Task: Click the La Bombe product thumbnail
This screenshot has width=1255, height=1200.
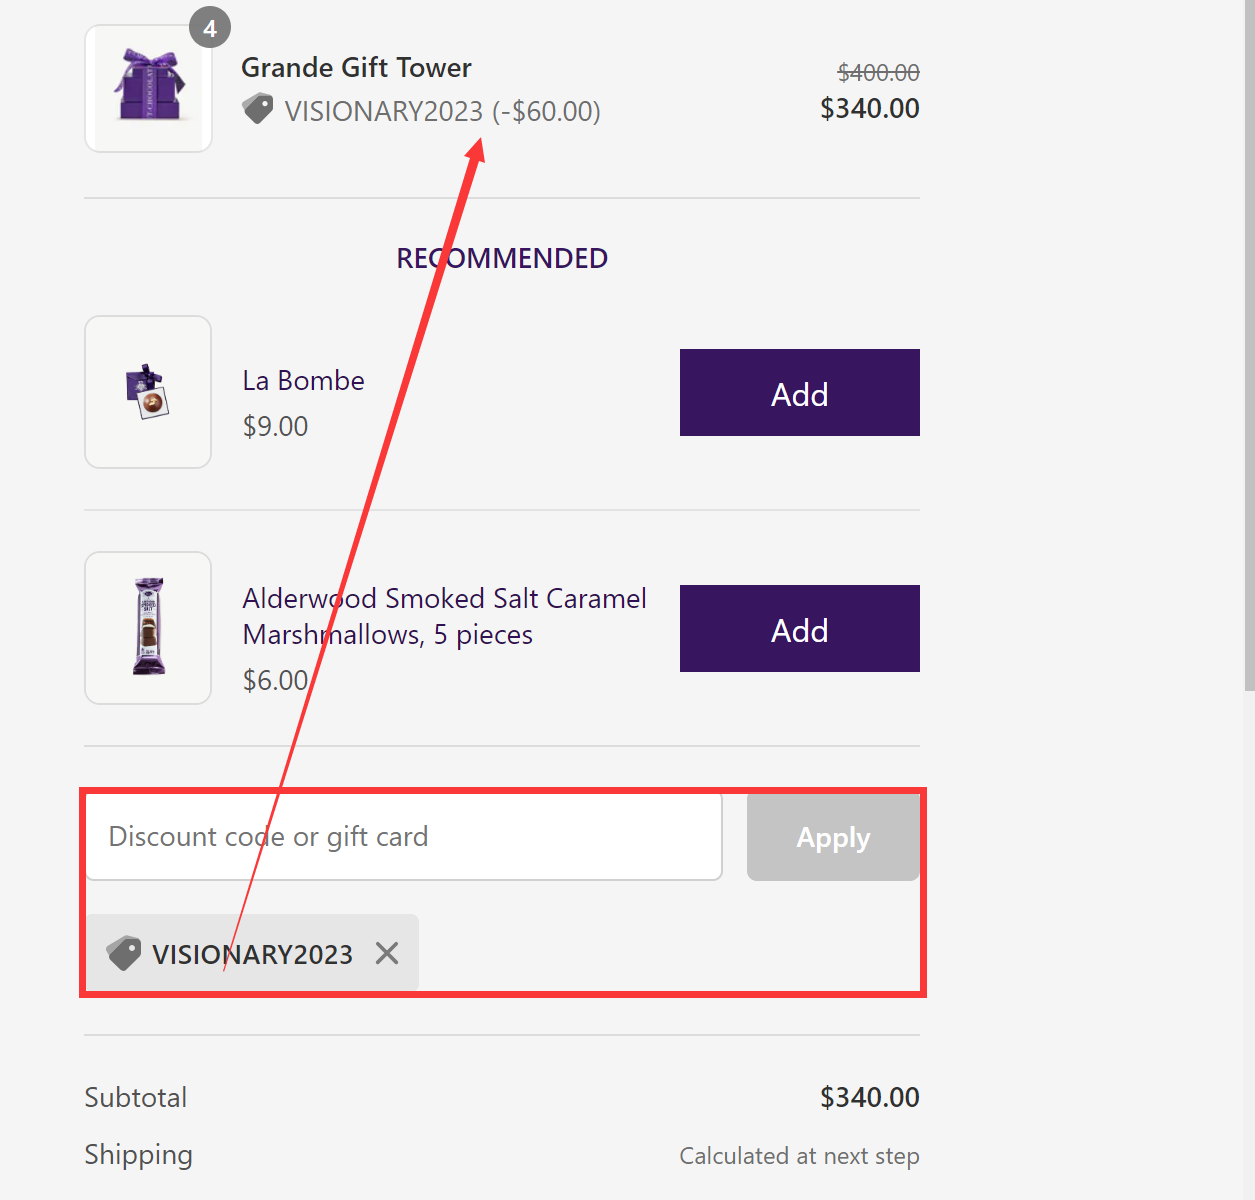Action: pos(148,392)
